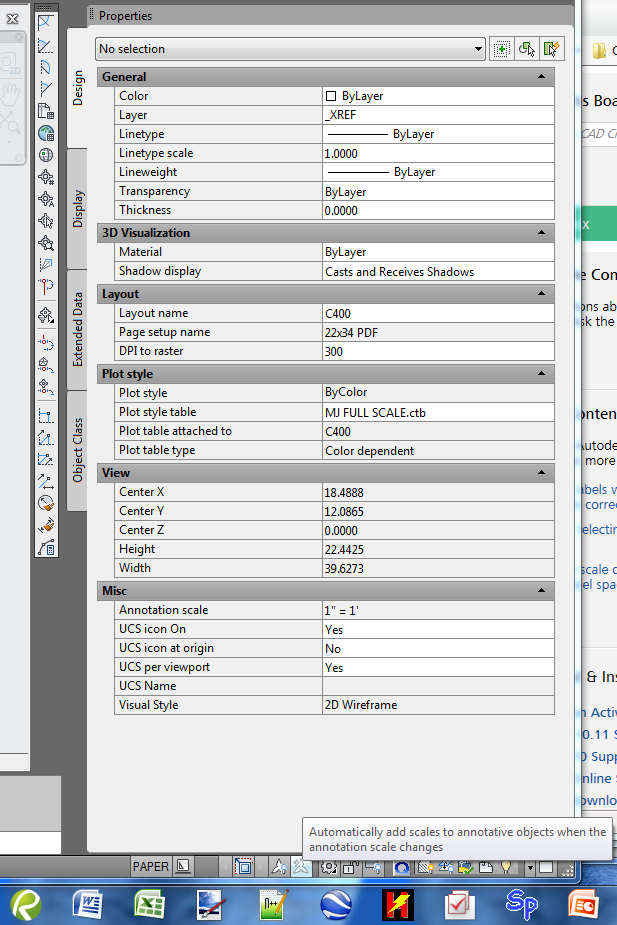Switch to the Display tab

[x=78, y=209]
